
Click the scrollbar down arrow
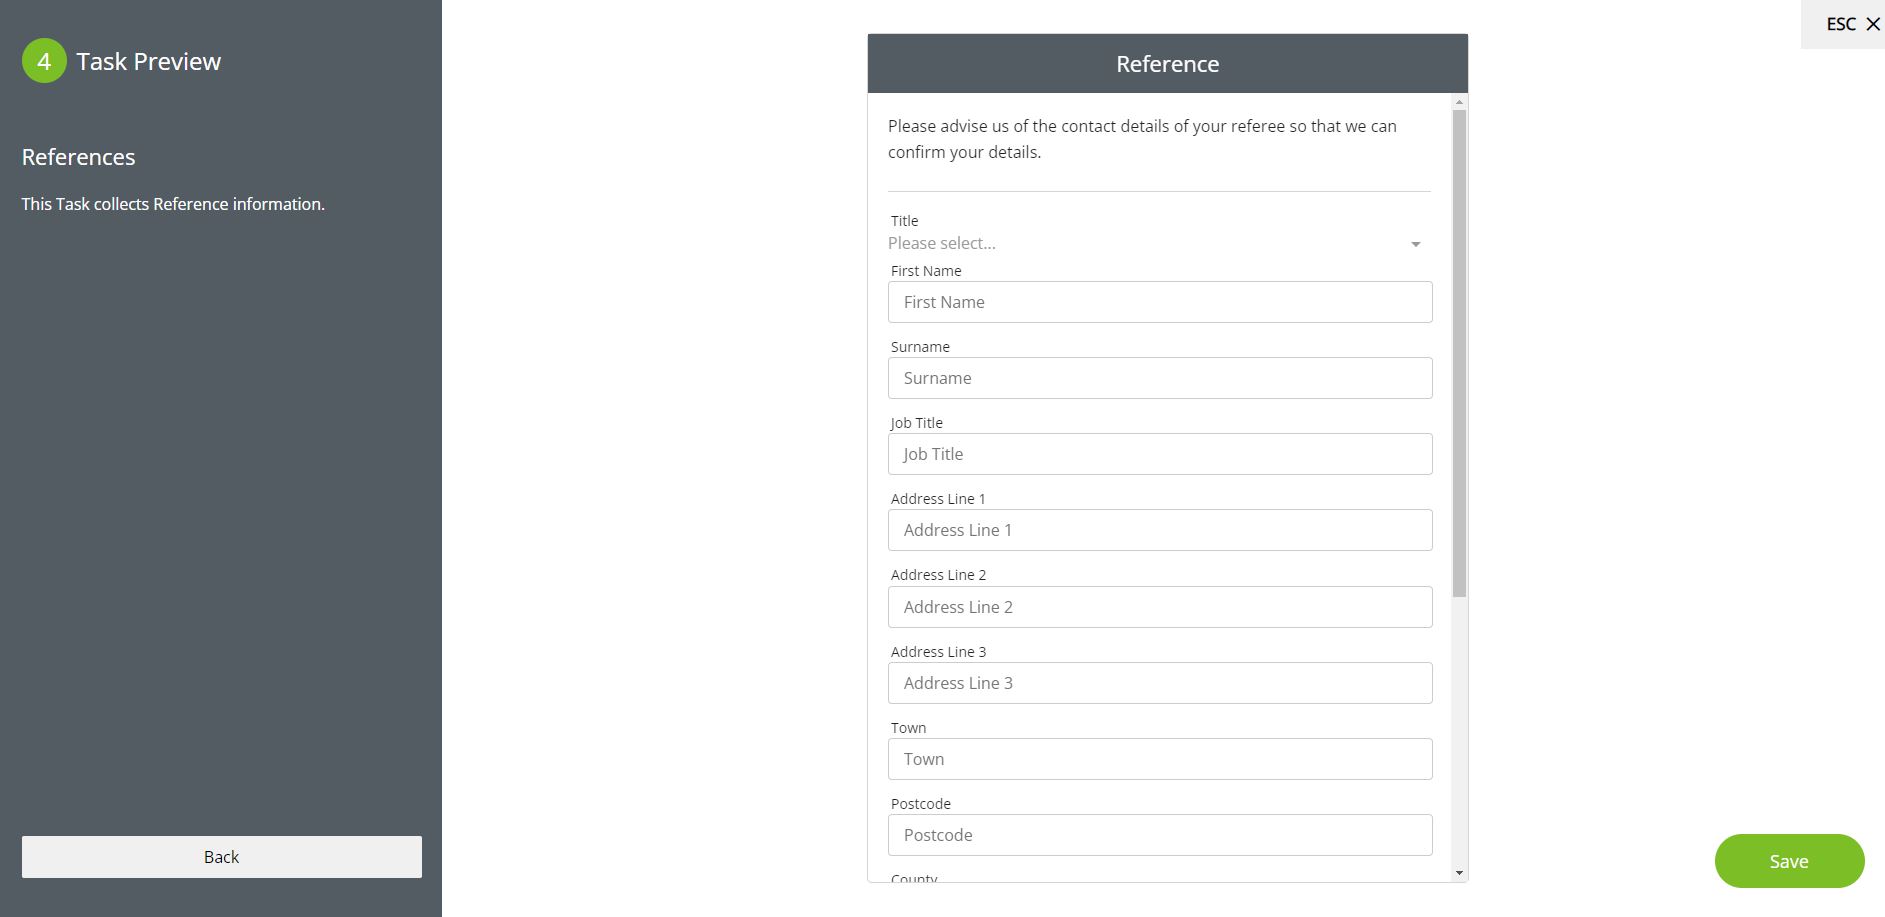pos(1459,873)
